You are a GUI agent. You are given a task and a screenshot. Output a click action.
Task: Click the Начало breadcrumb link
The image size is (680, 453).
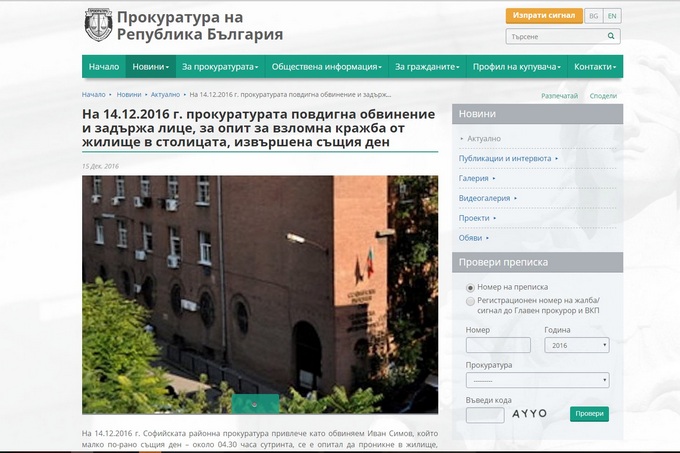(x=93, y=95)
